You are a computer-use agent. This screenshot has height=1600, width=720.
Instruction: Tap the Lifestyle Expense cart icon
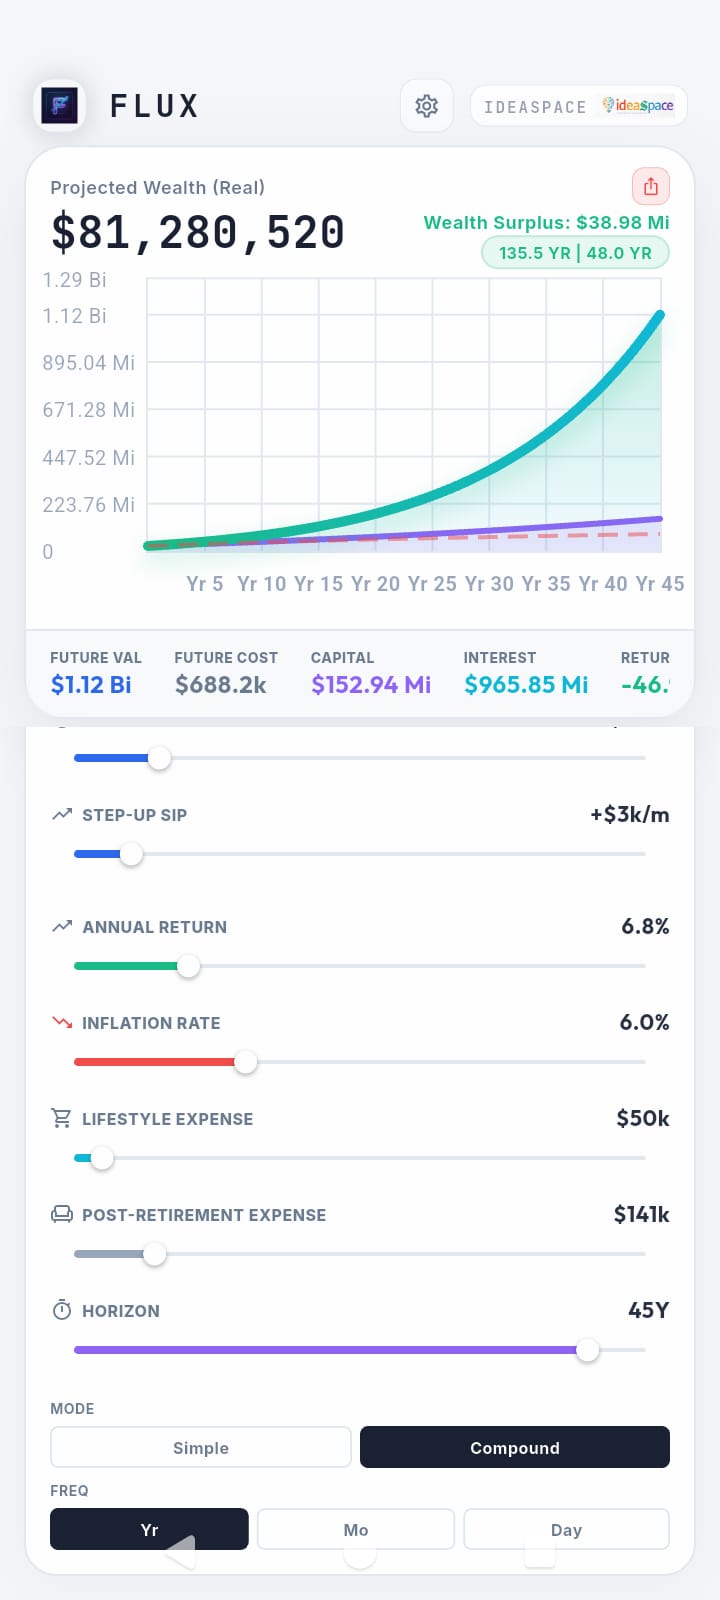point(62,1118)
